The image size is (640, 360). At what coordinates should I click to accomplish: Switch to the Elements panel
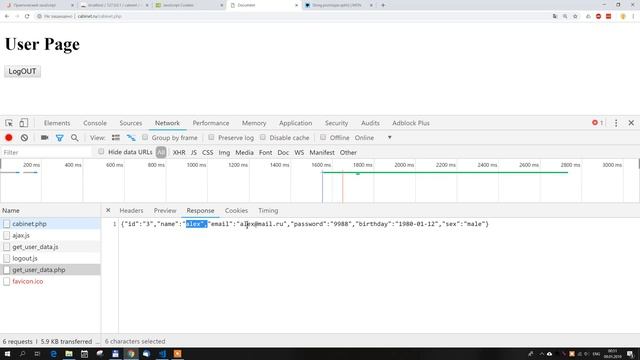click(x=57, y=123)
